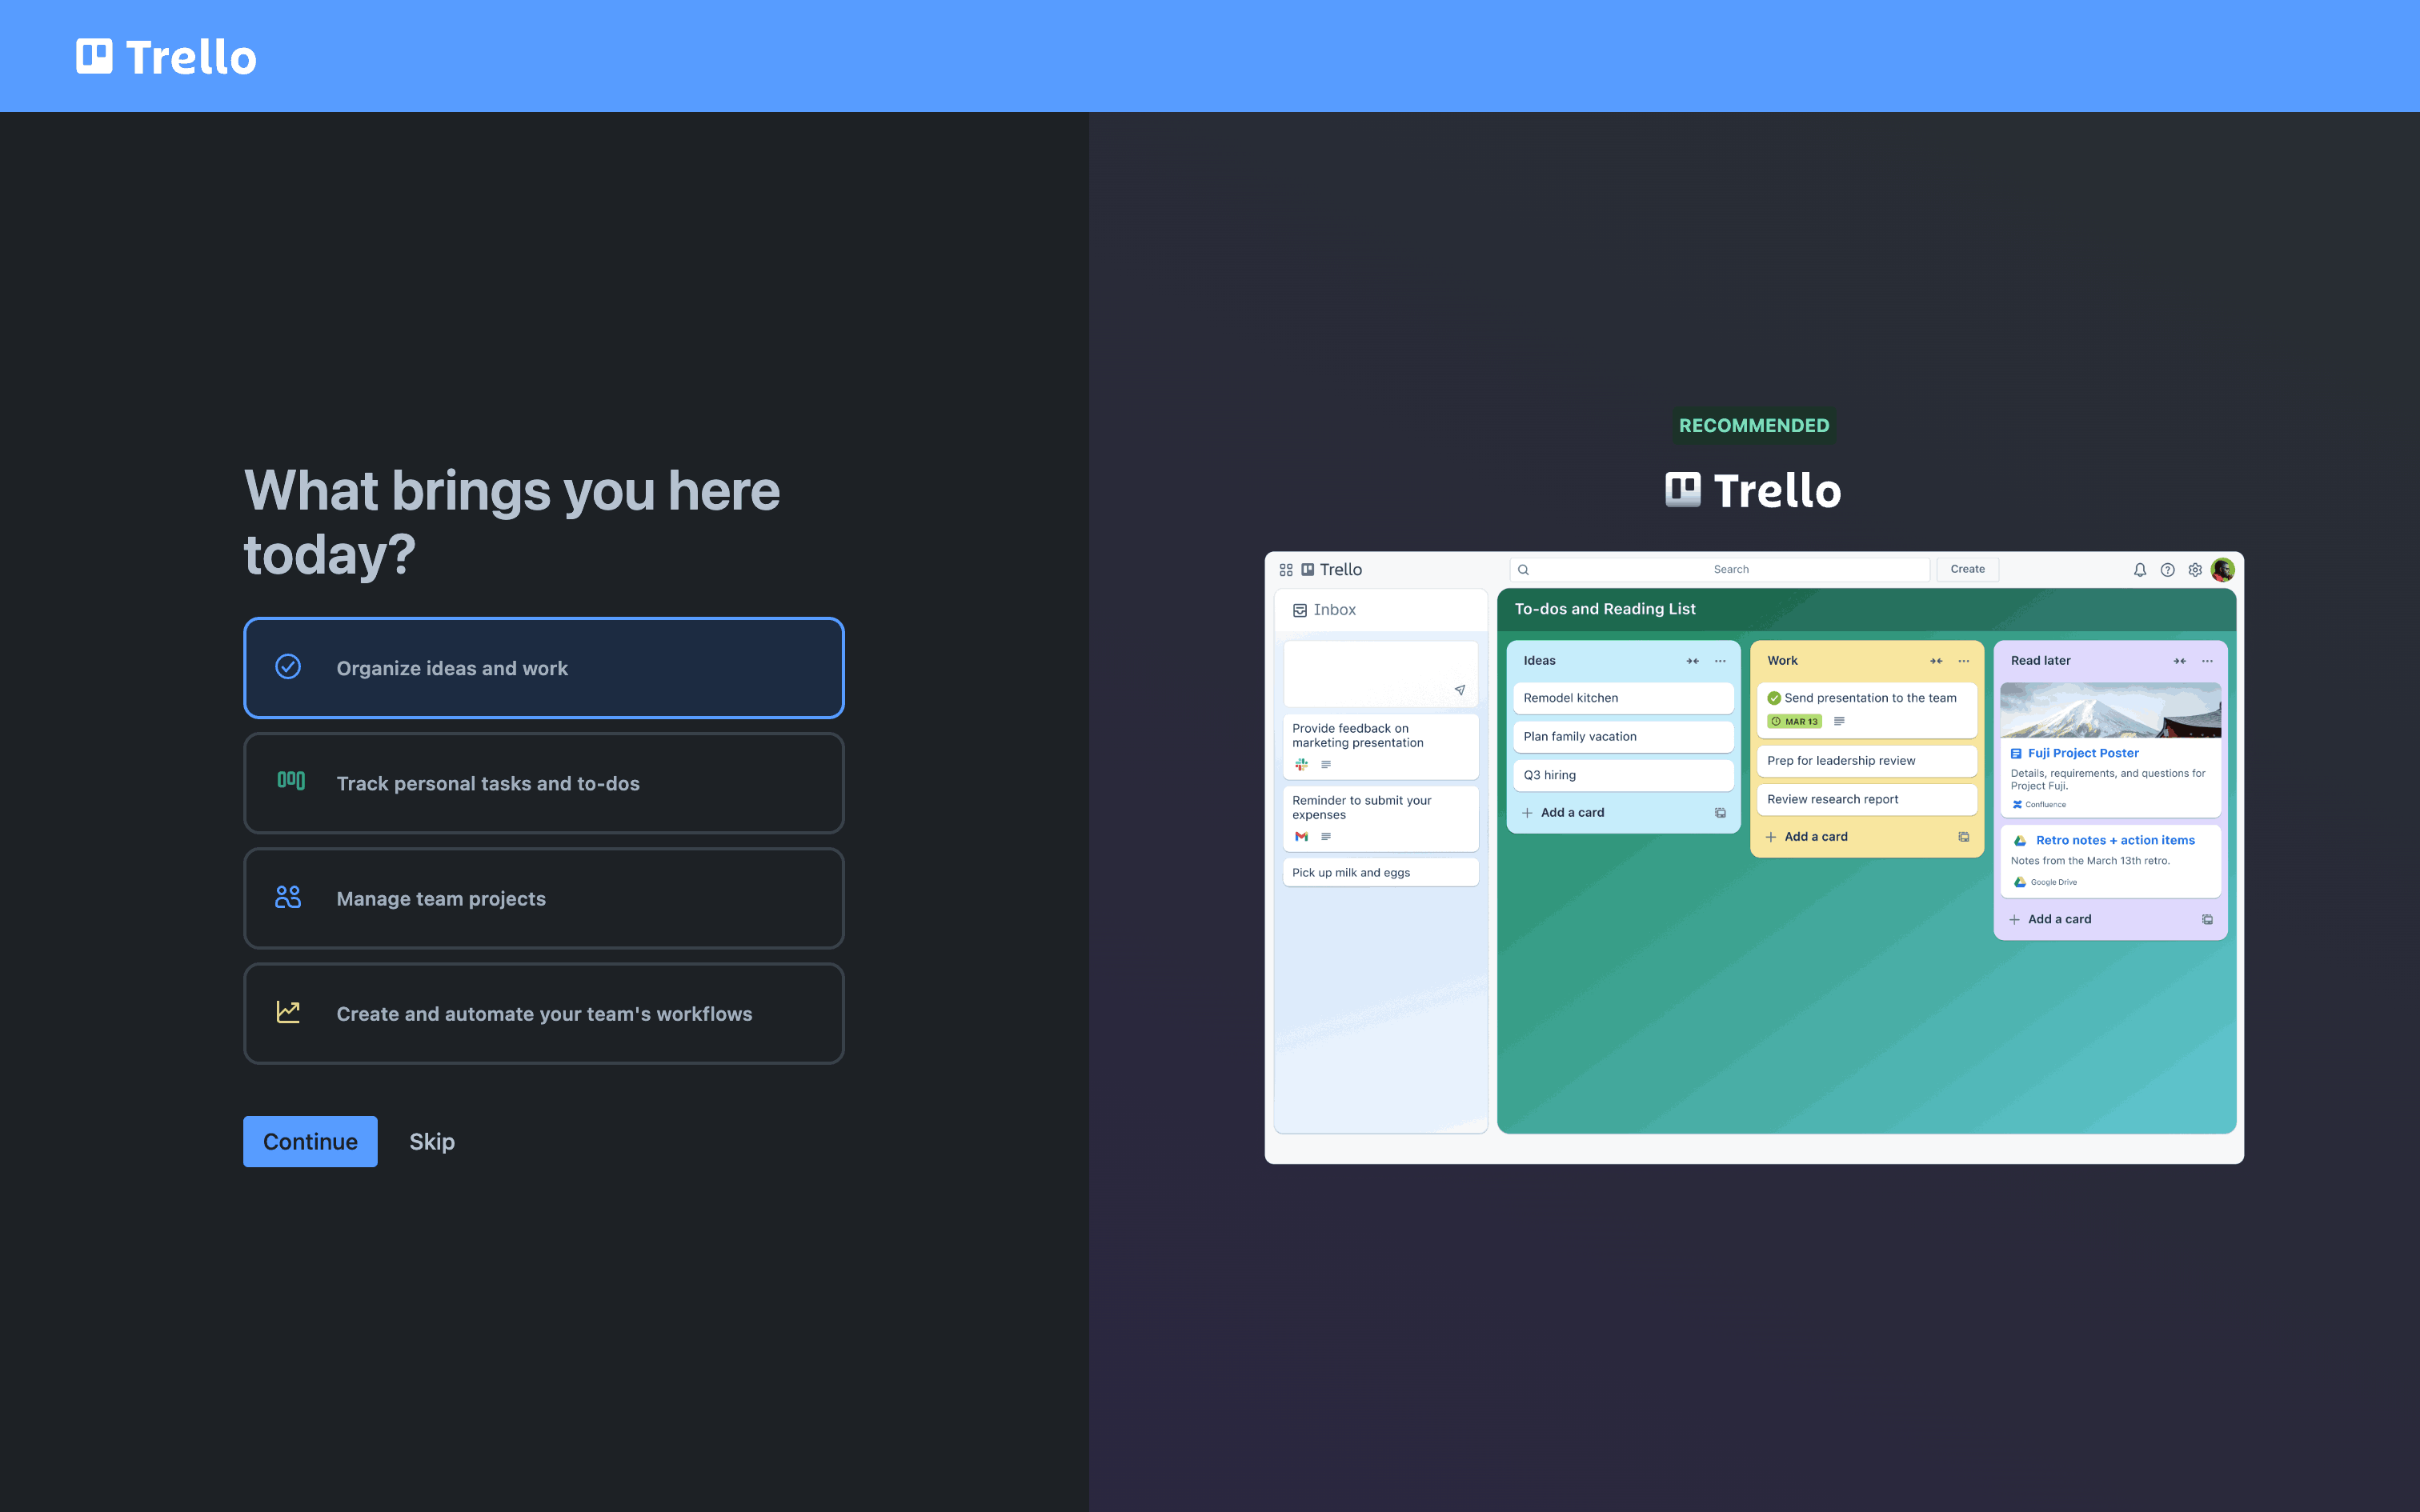The height and width of the screenshot is (1512, 2420).
Task: Click the Continue button
Action: (310, 1141)
